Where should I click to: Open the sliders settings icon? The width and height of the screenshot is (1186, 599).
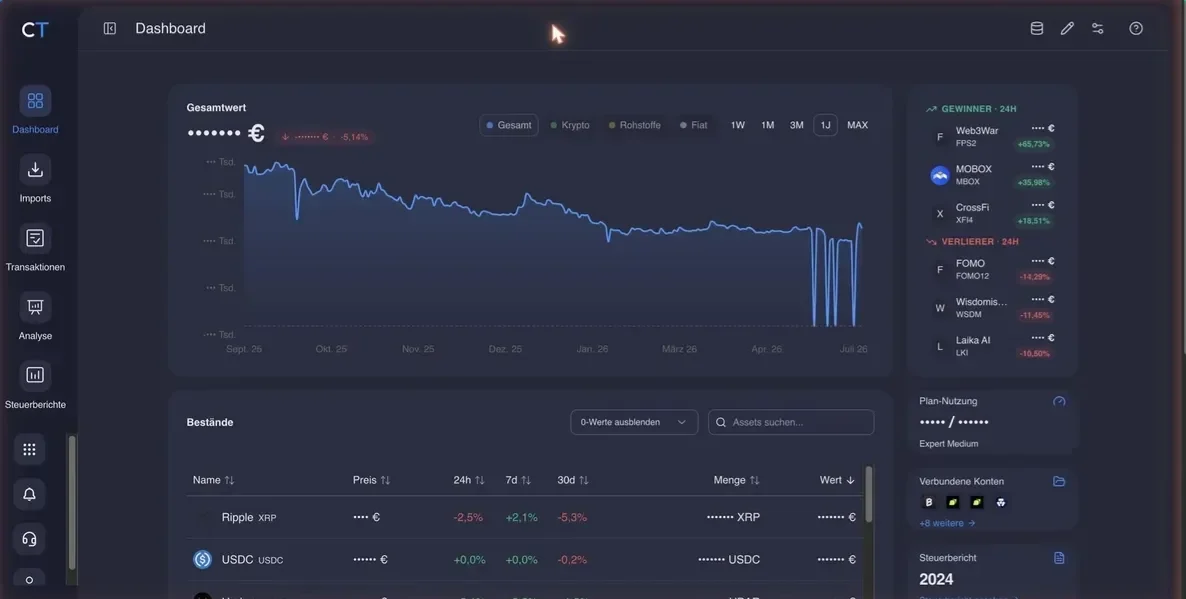[1098, 29]
